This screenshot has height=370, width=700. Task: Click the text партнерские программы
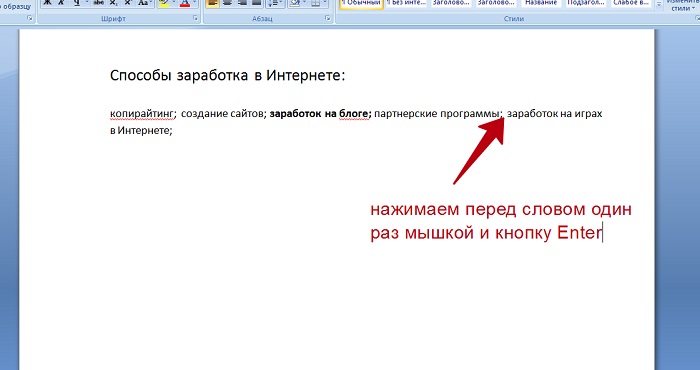tap(437, 114)
